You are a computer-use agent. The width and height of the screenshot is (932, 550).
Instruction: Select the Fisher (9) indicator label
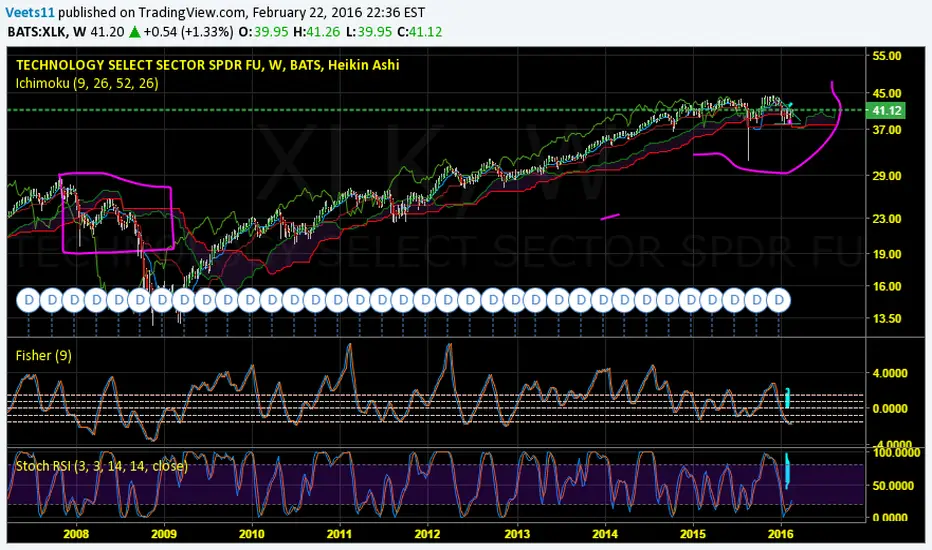[43, 356]
